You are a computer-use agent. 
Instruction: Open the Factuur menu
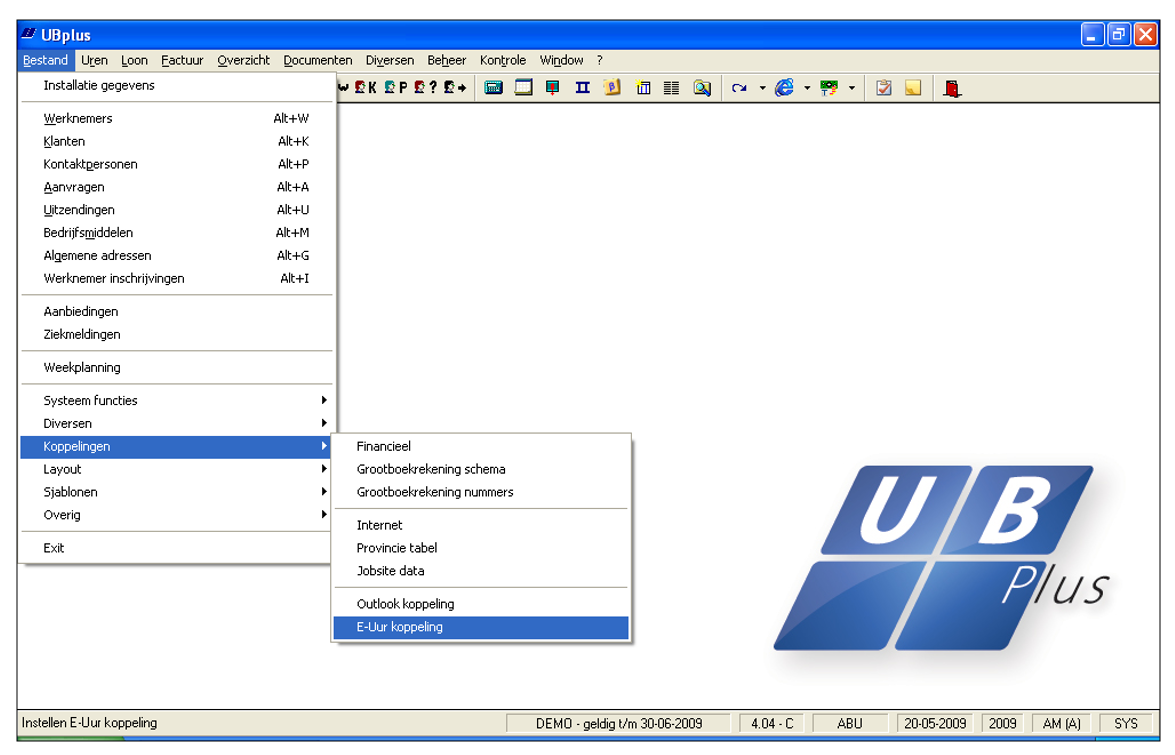click(182, 60)
